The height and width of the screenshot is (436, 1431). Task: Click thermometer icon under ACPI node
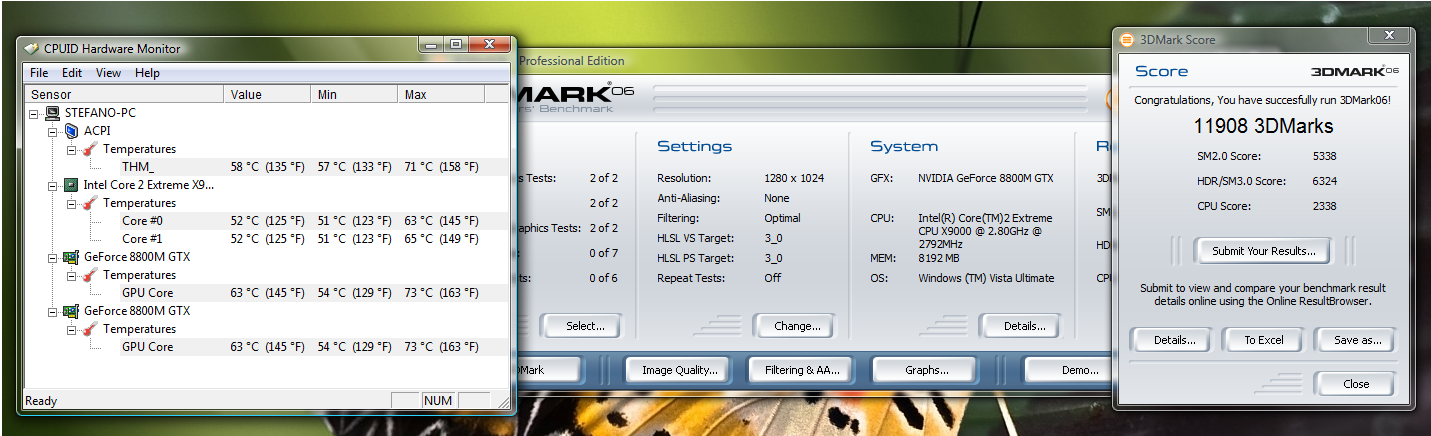(x=90, y=149)
